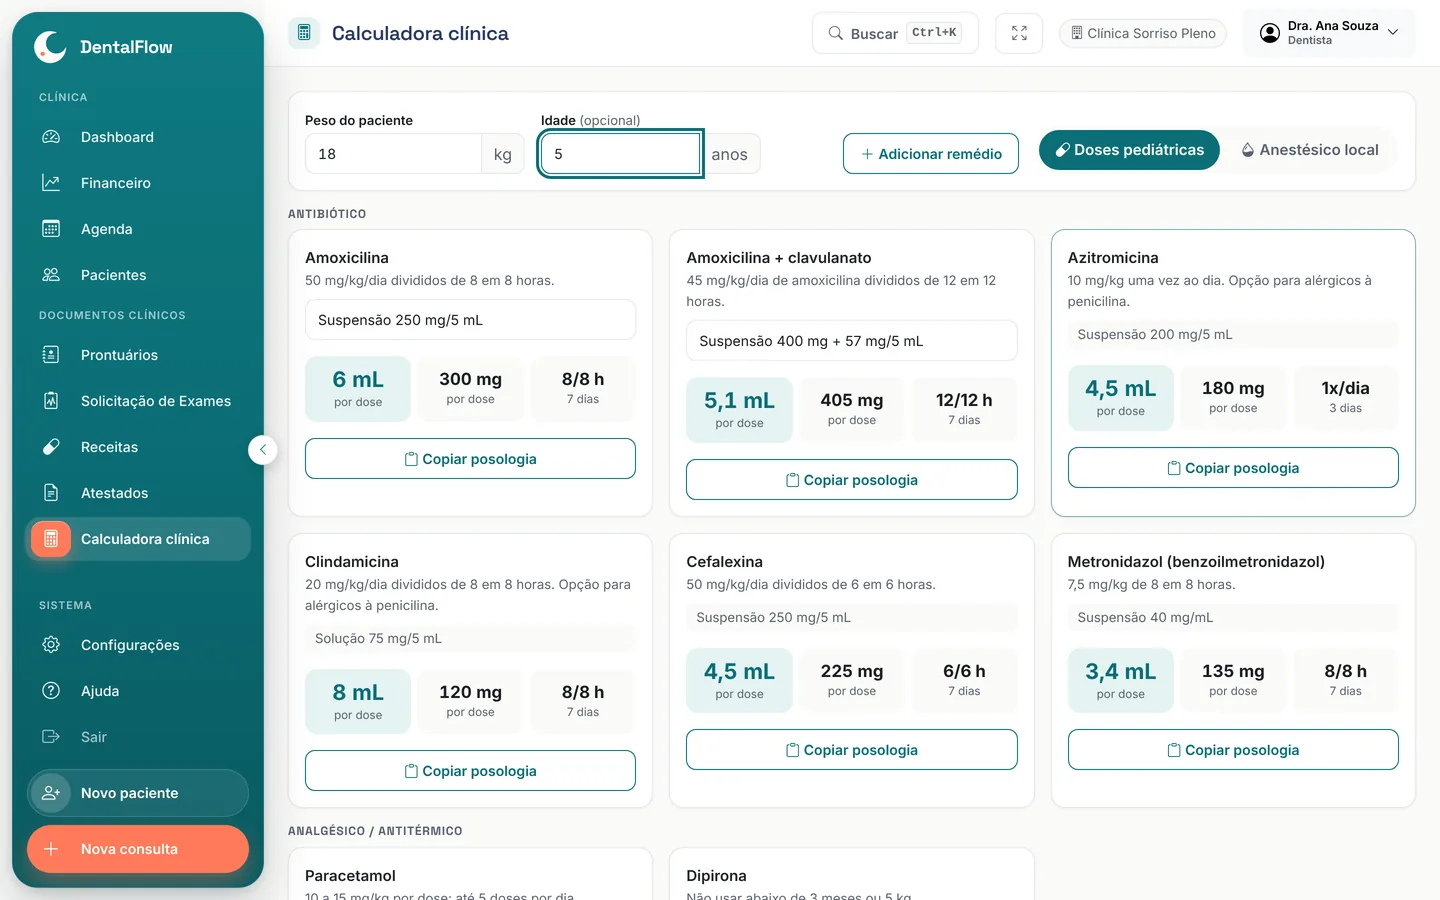Switch to the Doses pediátricas tab
Screen dimensions: 1440x900
(x=1129, y=150)
